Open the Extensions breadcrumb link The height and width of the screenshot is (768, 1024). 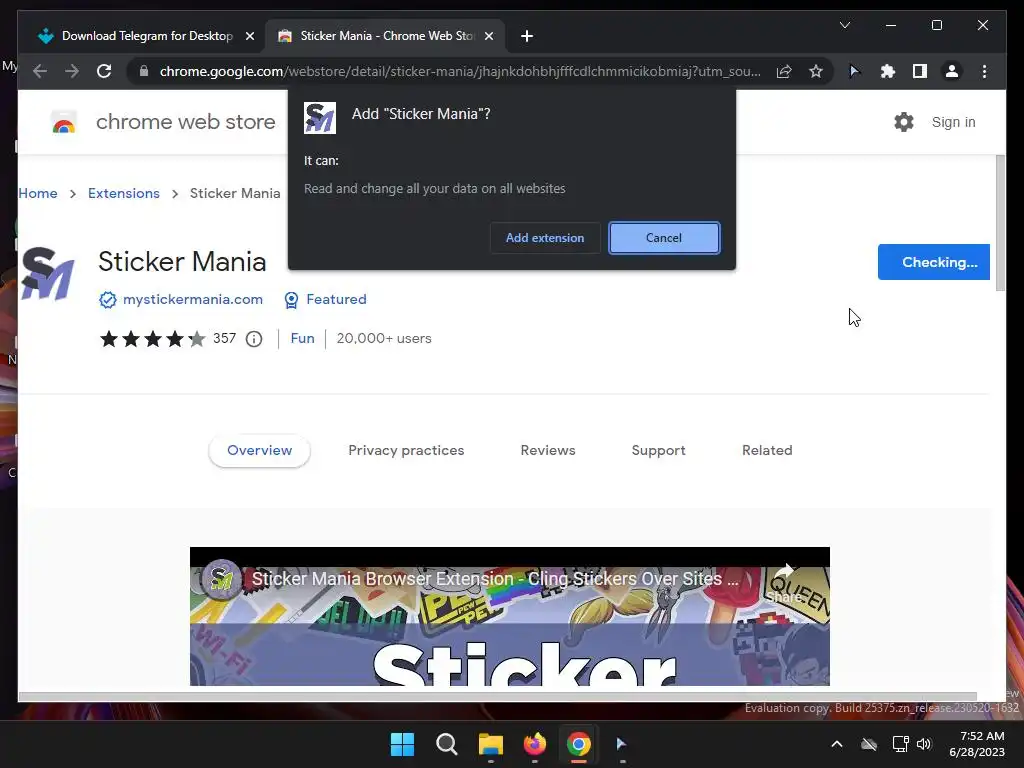point(123,193)
